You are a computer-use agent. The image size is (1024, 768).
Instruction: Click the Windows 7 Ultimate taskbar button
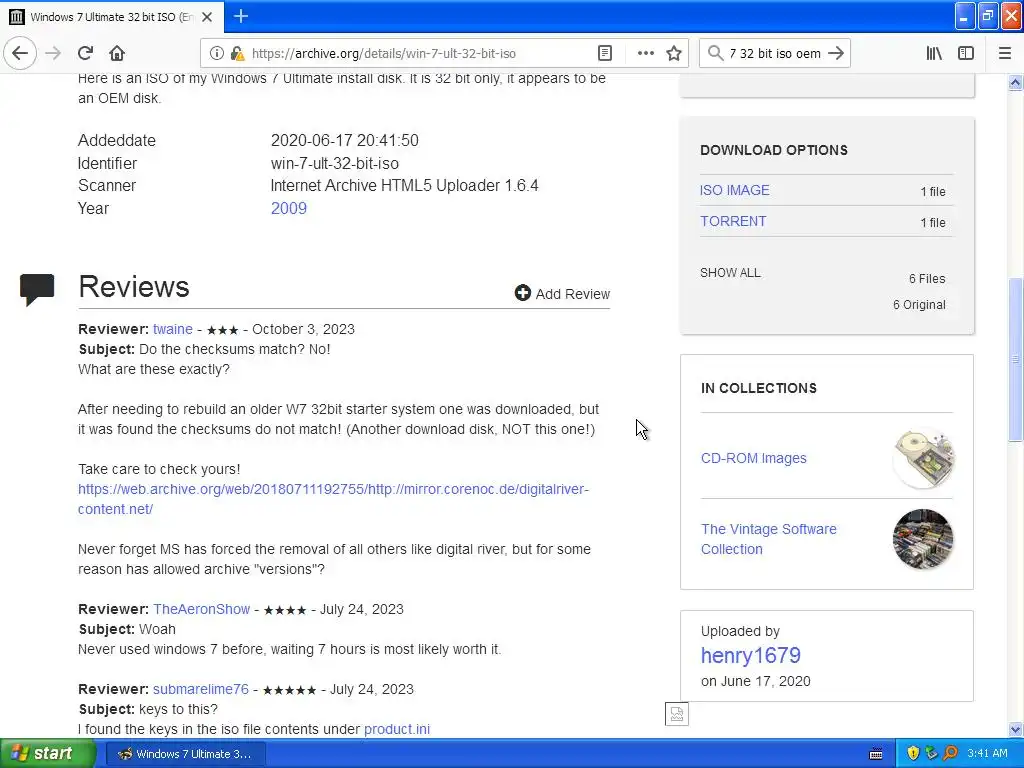click(185, 754)
